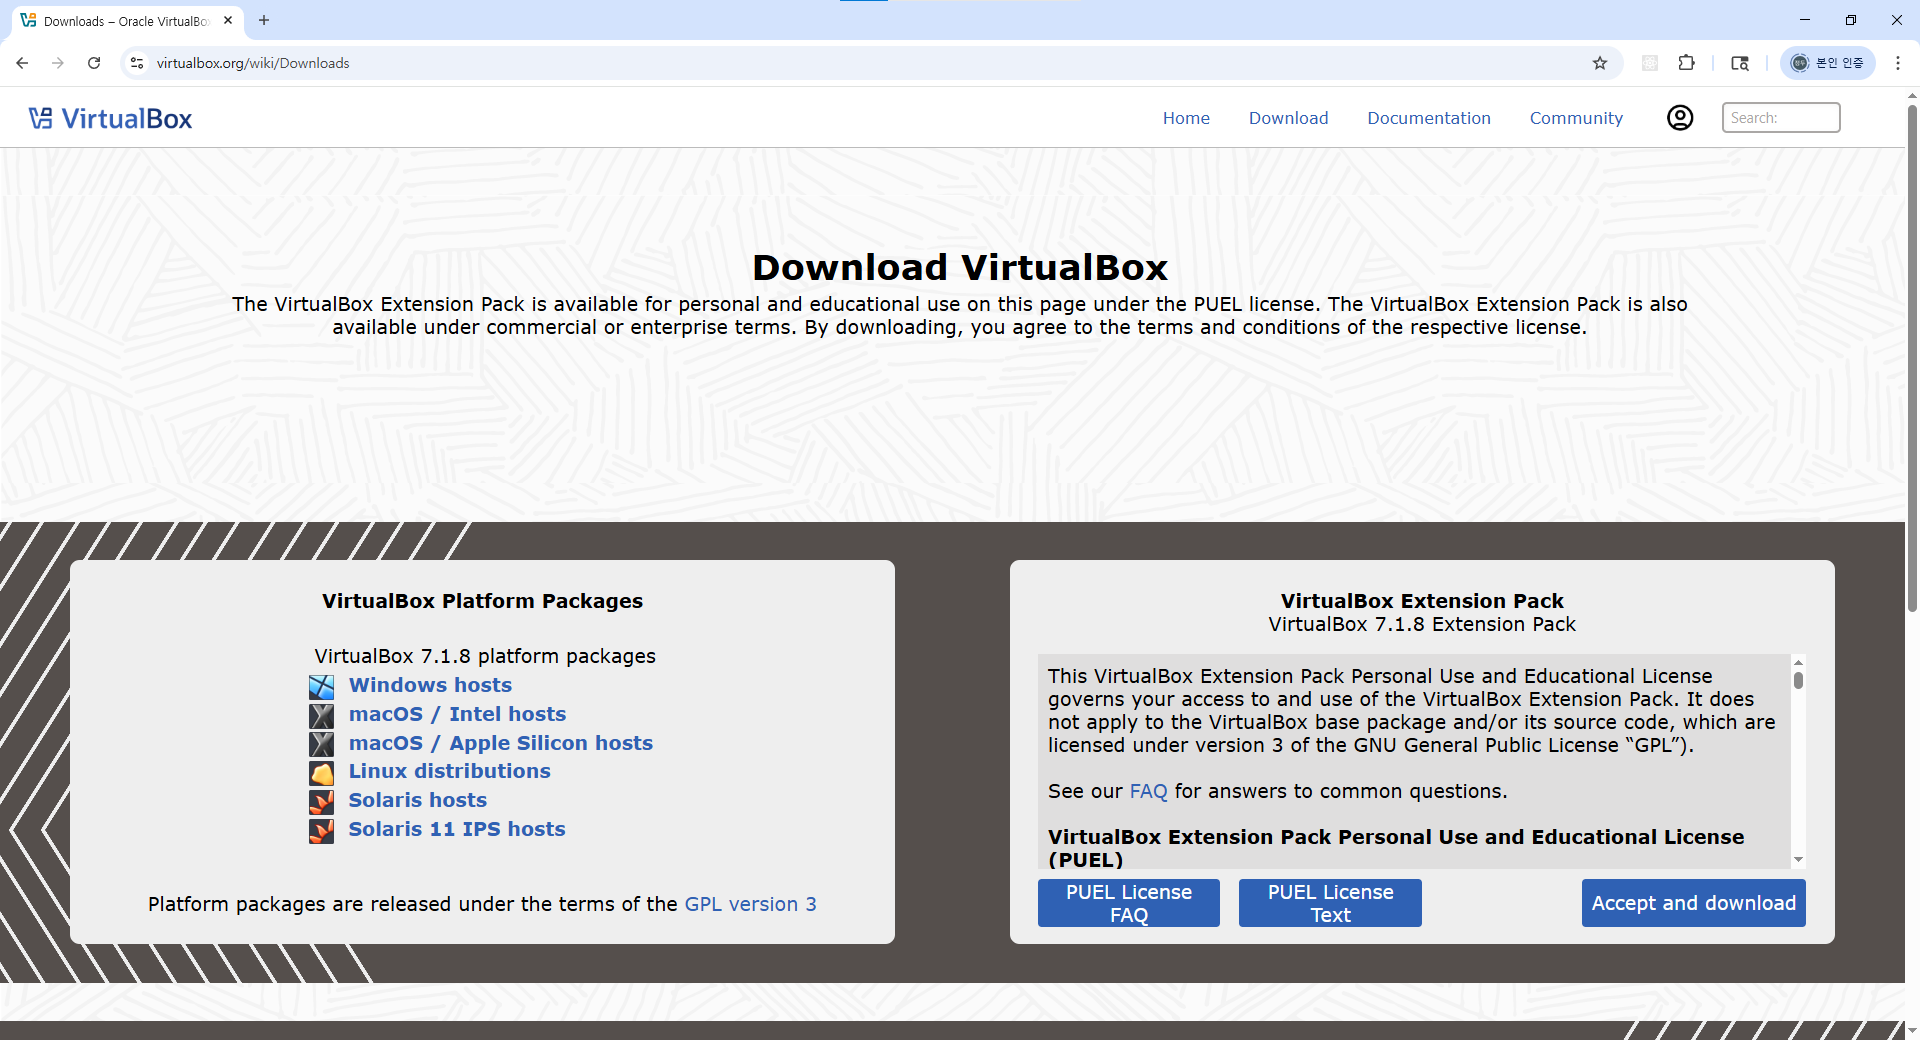
Task: Click the faded extension icon beside the star
Action: pyautogui.click(x=1650, y=63)
